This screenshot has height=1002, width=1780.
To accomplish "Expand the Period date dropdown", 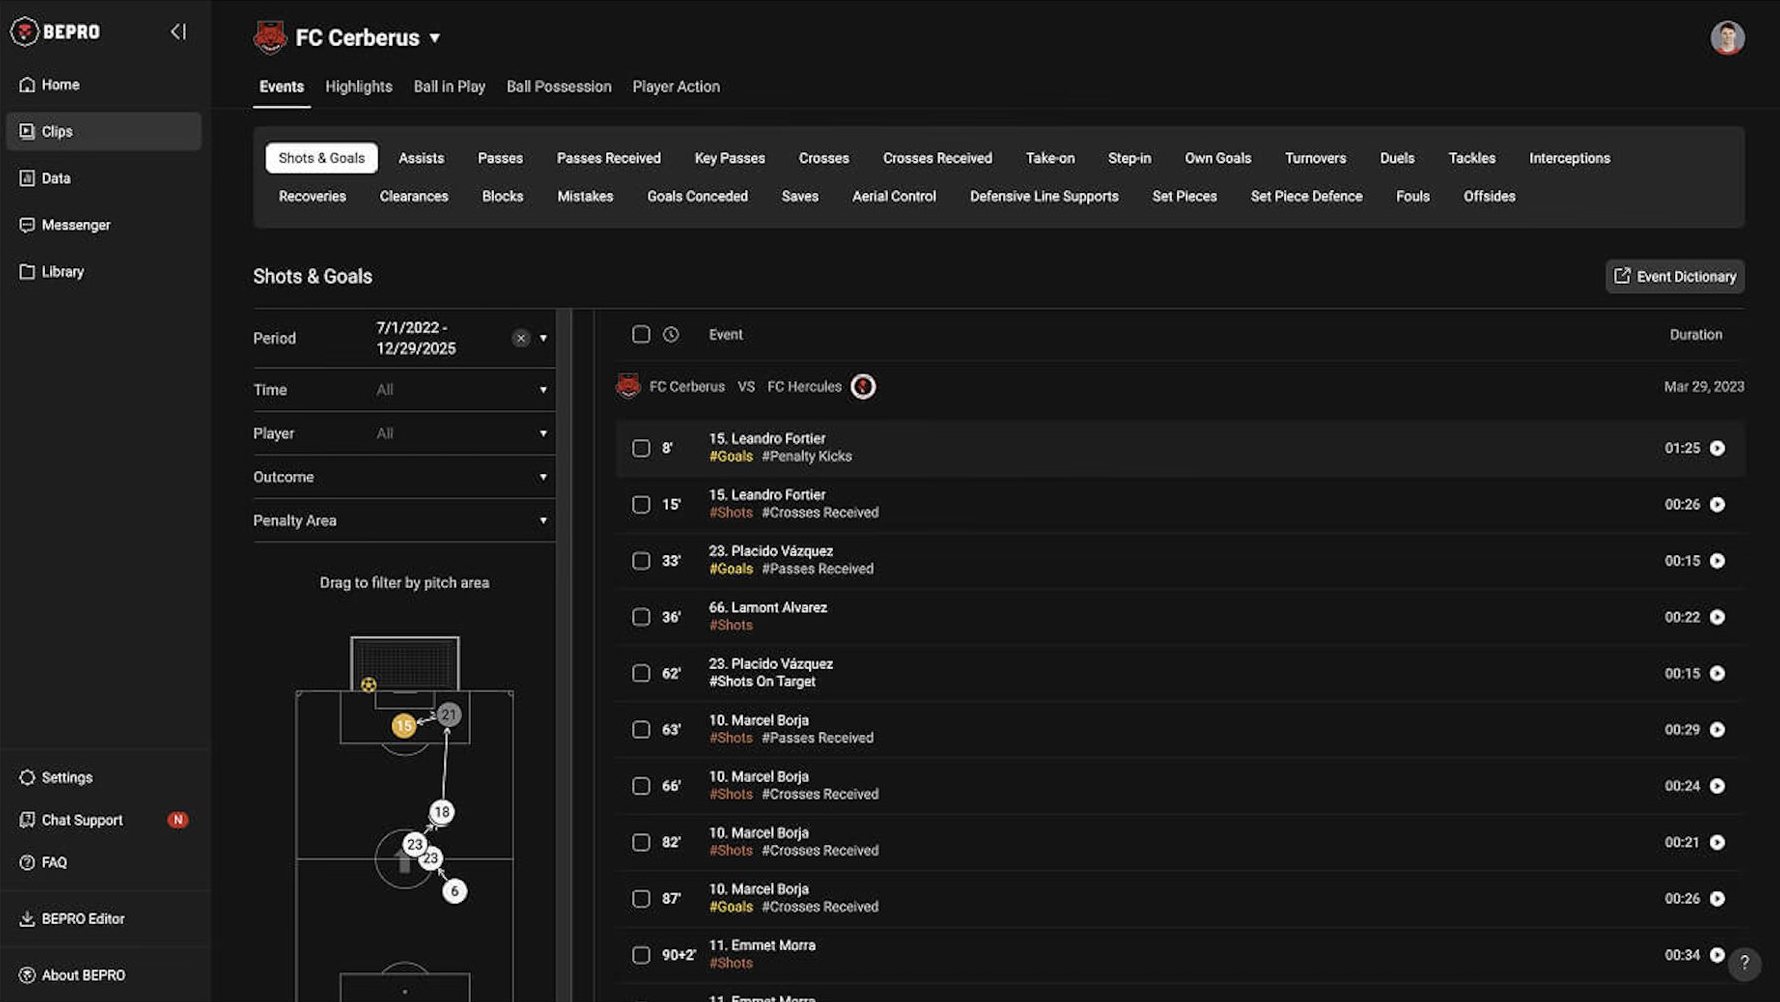I will [543, 338].
